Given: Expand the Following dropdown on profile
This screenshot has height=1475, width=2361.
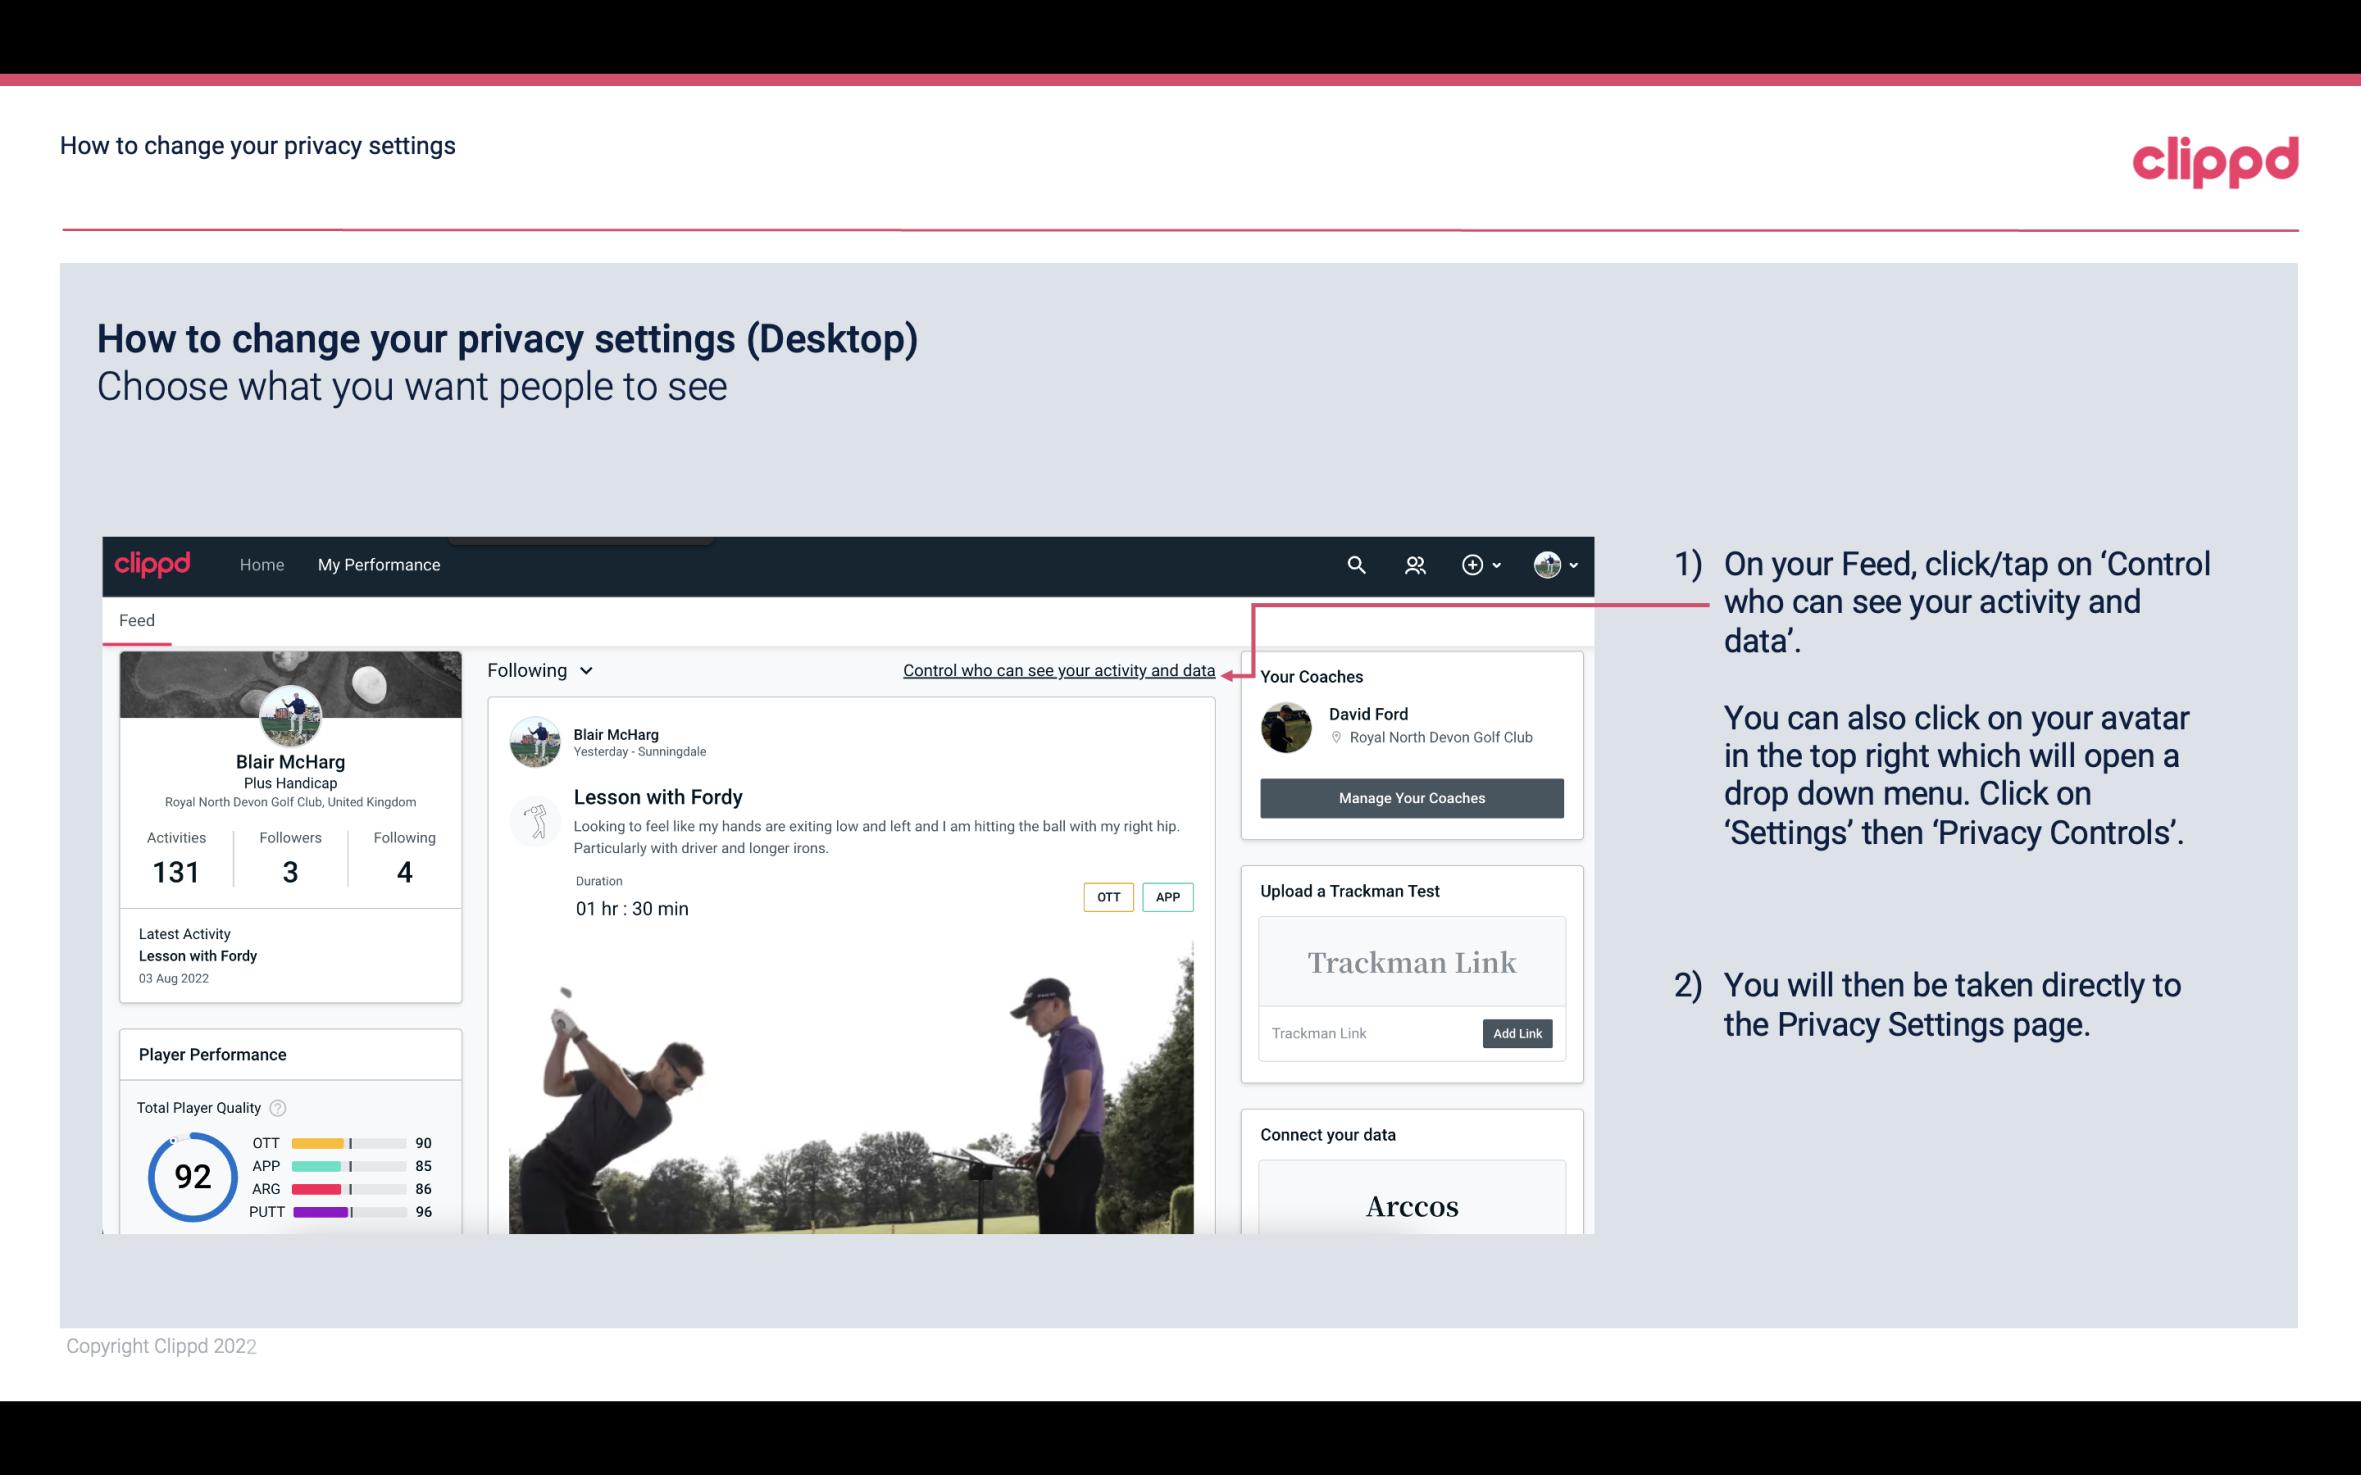Looking at the screenshot, I should tap(537, 670).
